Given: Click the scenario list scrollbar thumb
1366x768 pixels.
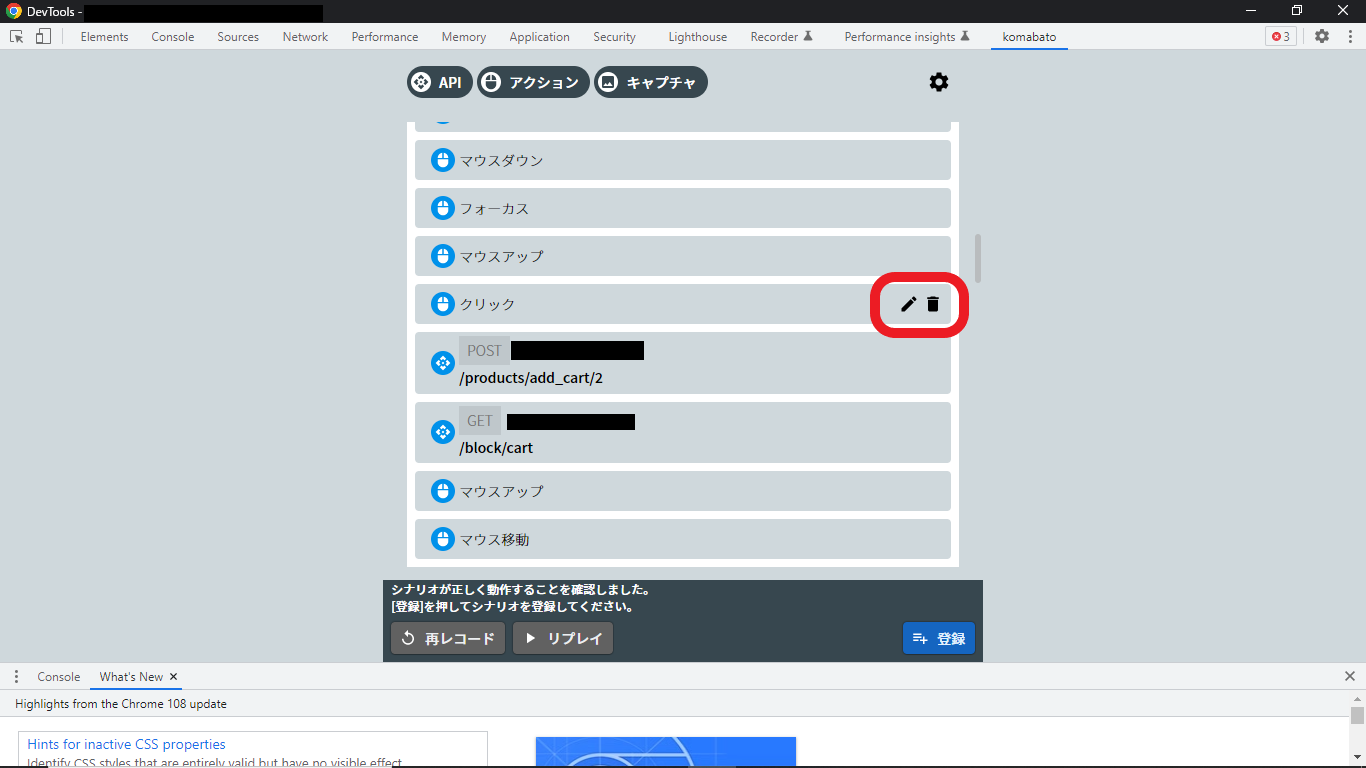Looking at the screenshot, I should point(978,258).
